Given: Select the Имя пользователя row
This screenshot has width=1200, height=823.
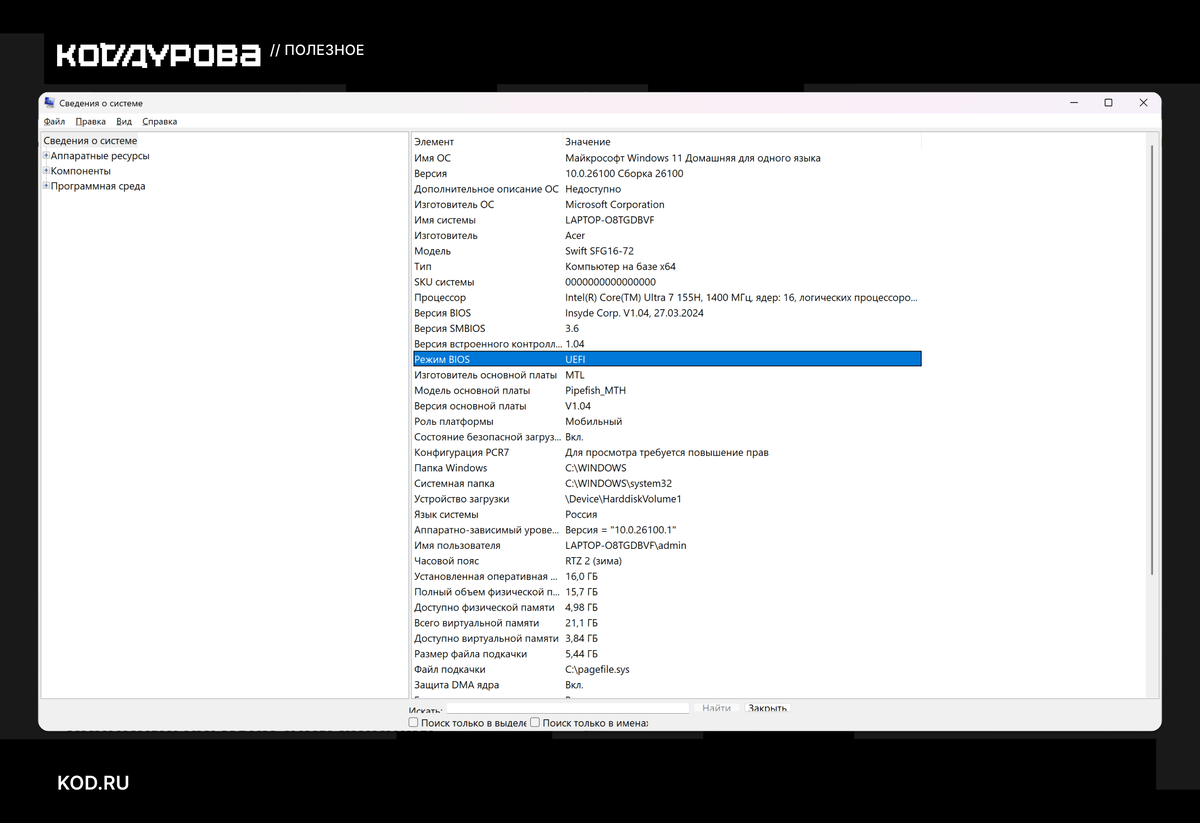Looking at the screenshot, I should (667, 545).
